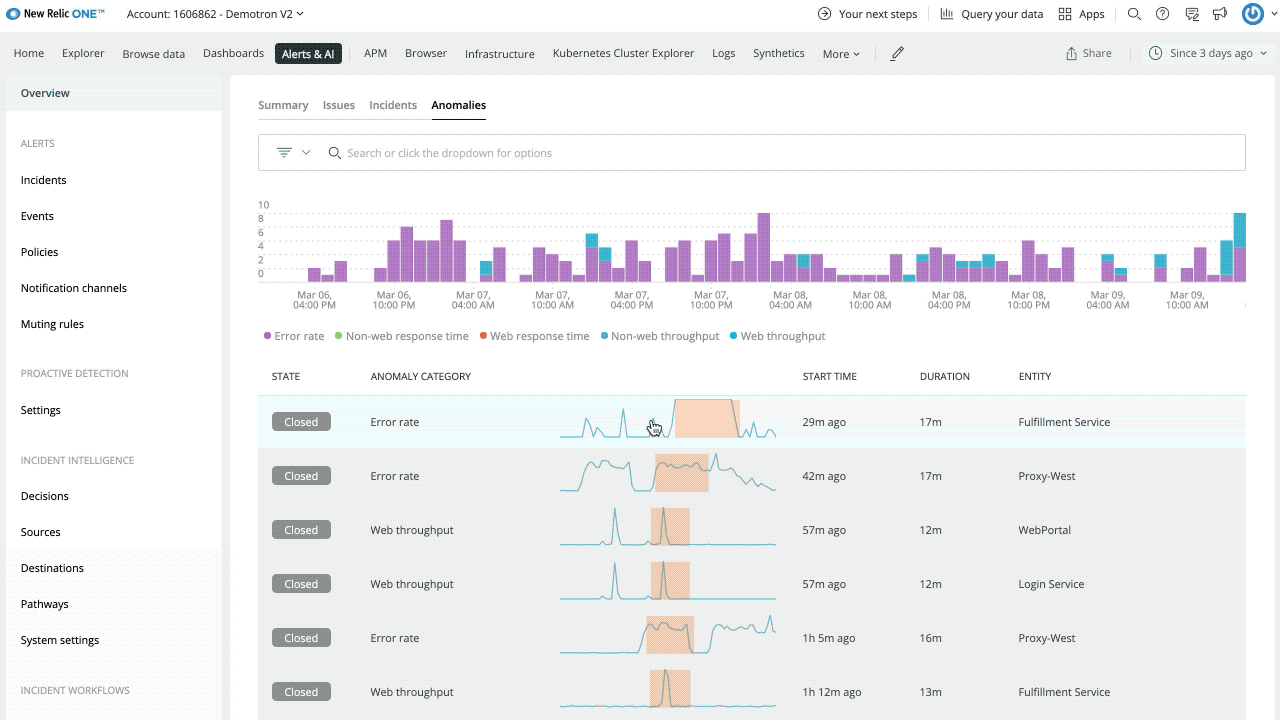Click the DURATION column header
The image size is (1280, 720).
pyautogui.click(x=945, y=377)
